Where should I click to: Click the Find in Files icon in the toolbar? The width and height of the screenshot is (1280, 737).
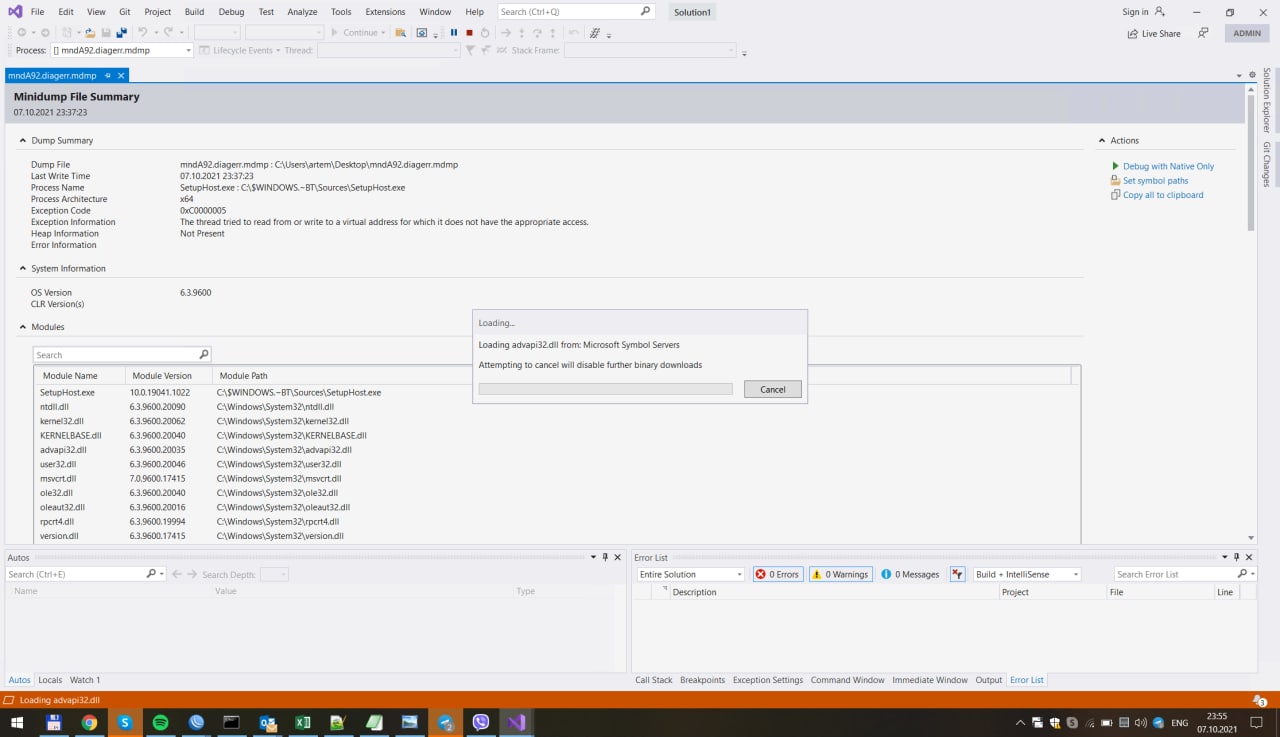tap(401, 32)
